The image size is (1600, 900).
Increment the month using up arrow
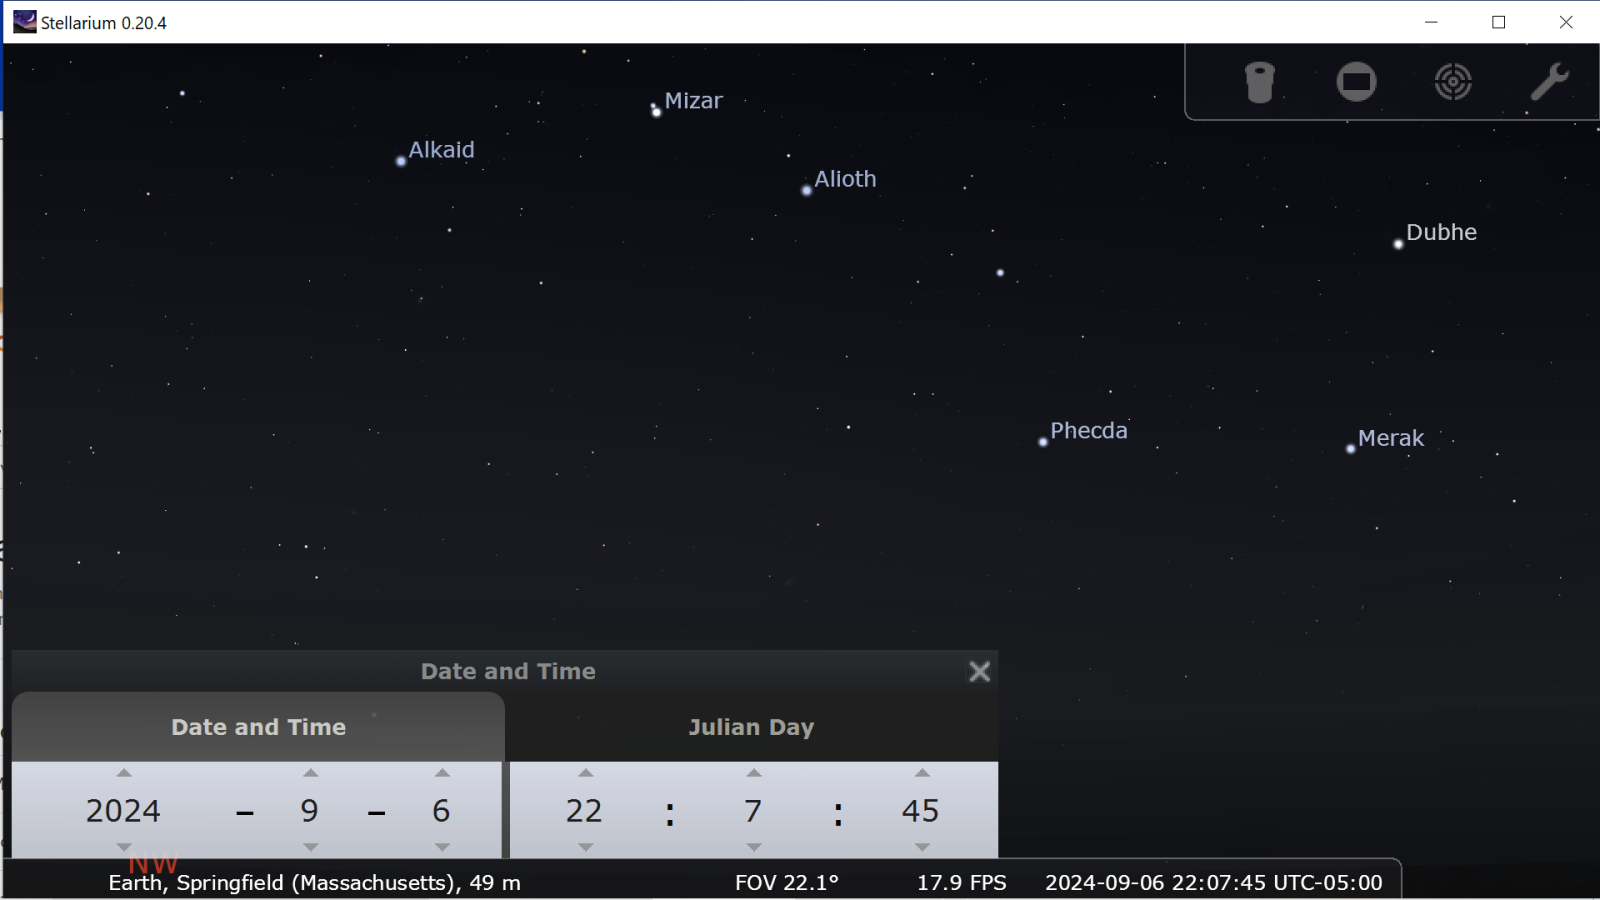(311, 773)
